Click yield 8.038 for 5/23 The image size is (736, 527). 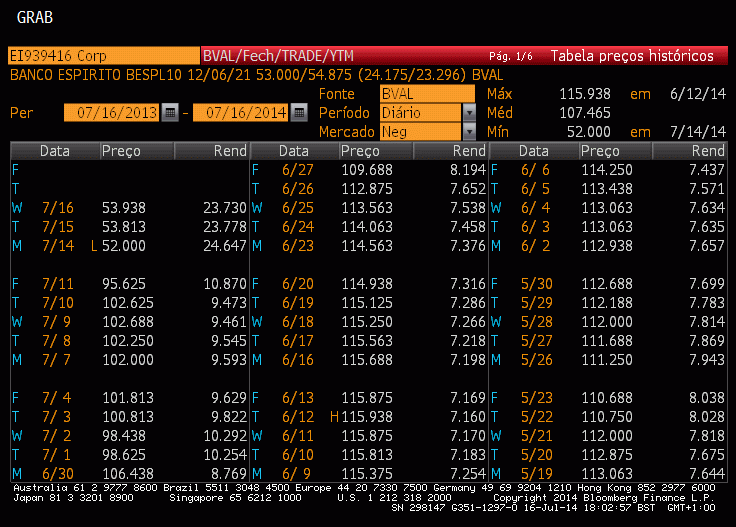click(x=706, y=398)
